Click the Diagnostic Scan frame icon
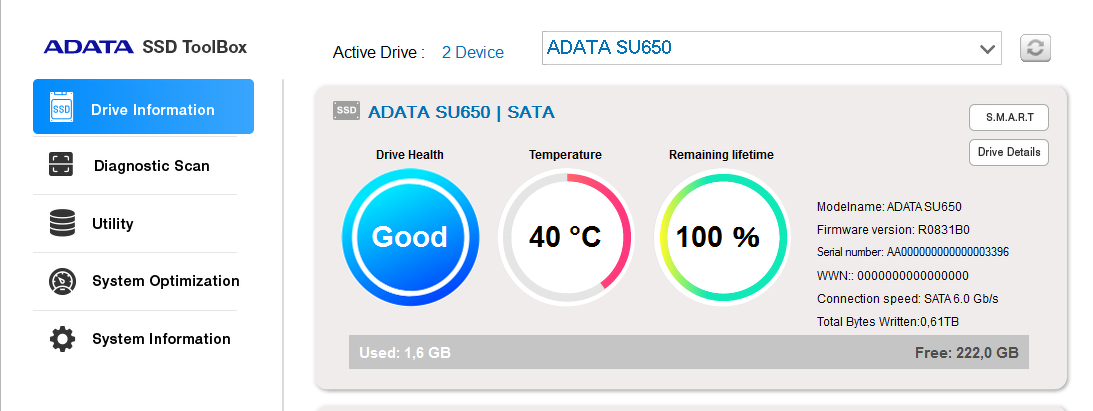Image resolution: width=1093 pixels, height=411 pixels. click(x=61, y=165)
